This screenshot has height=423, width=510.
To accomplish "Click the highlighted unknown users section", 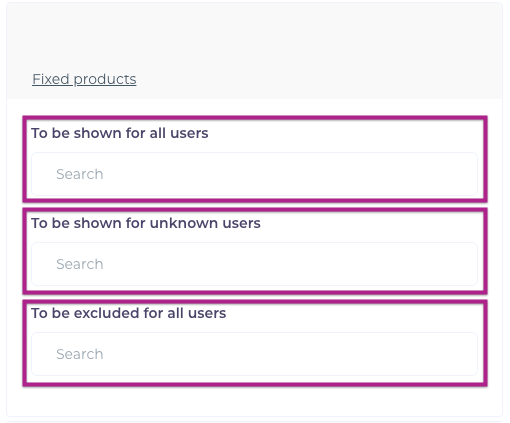I will tap(255, 251).
